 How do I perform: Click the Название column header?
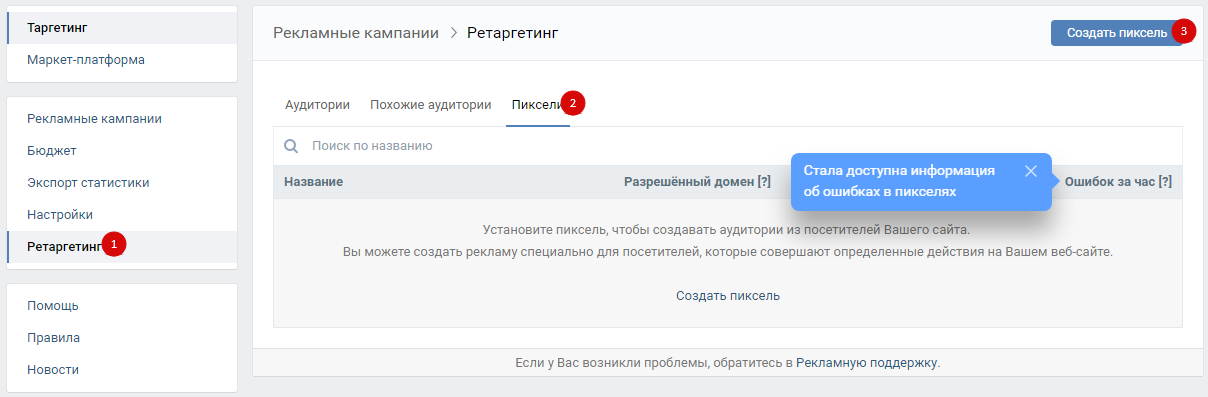point(314,182)
